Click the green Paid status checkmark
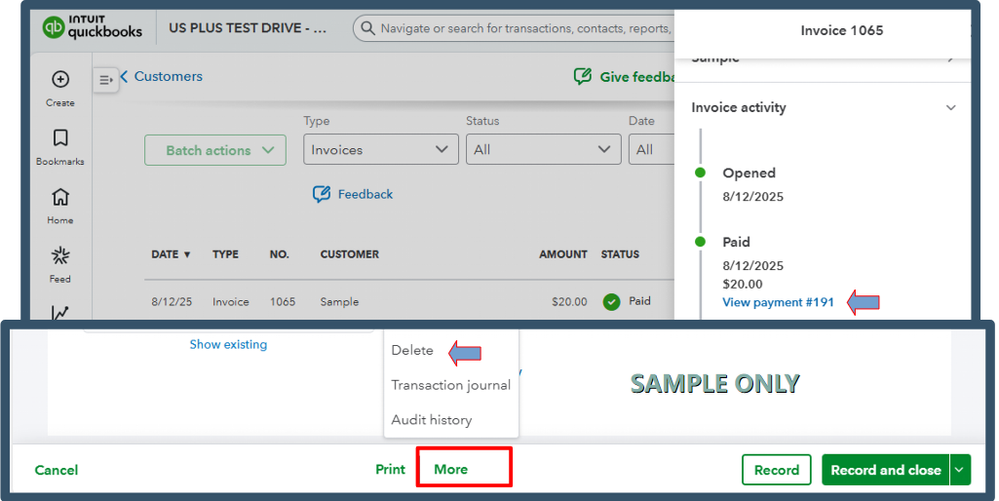999x501 pixels. click(612, 301)
